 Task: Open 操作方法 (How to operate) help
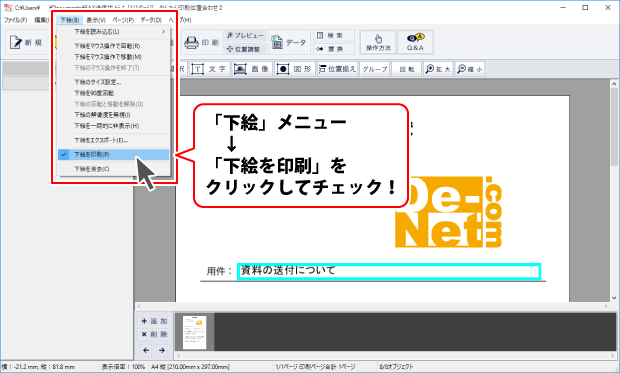378,42
